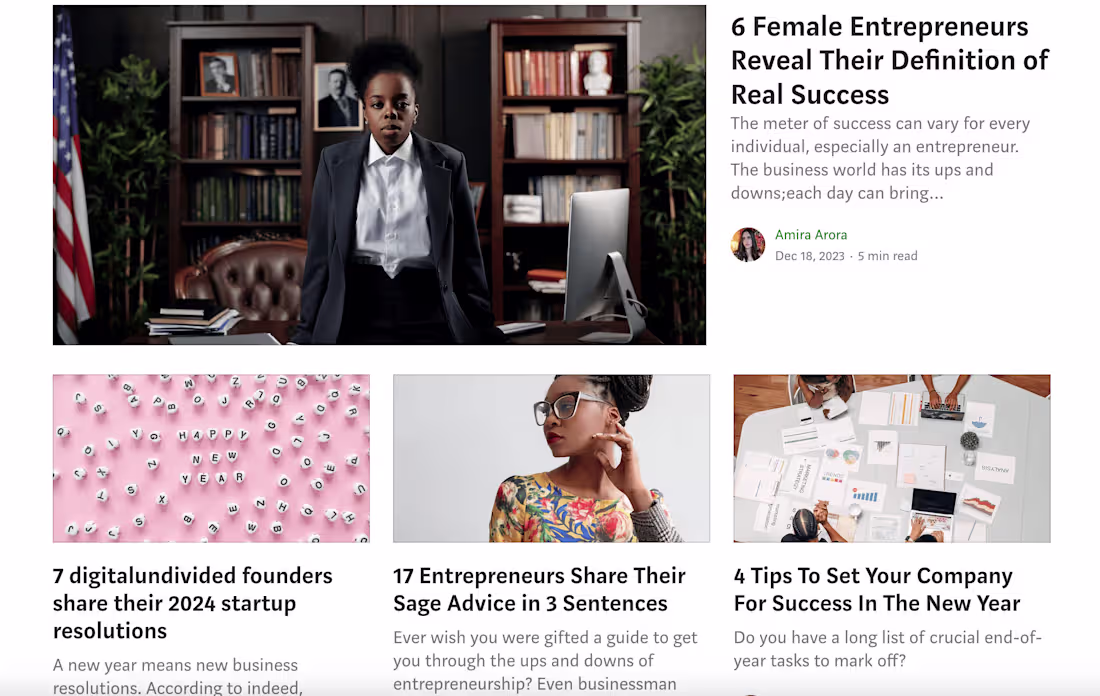
Task: Click the photo of the woman in glasses
Action: [x=551, y=458]
